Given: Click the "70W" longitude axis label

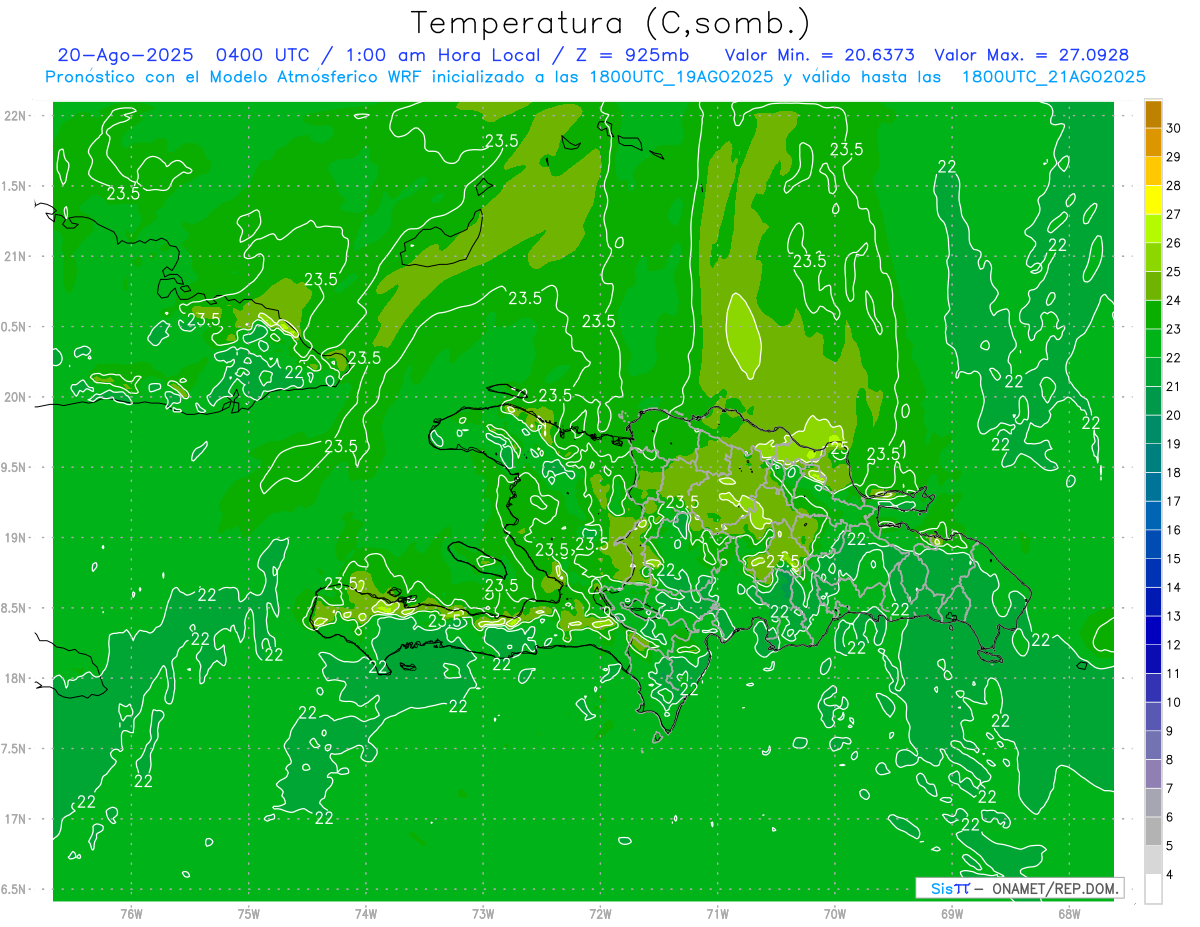Looking at the screenshot, I should 835,914.
